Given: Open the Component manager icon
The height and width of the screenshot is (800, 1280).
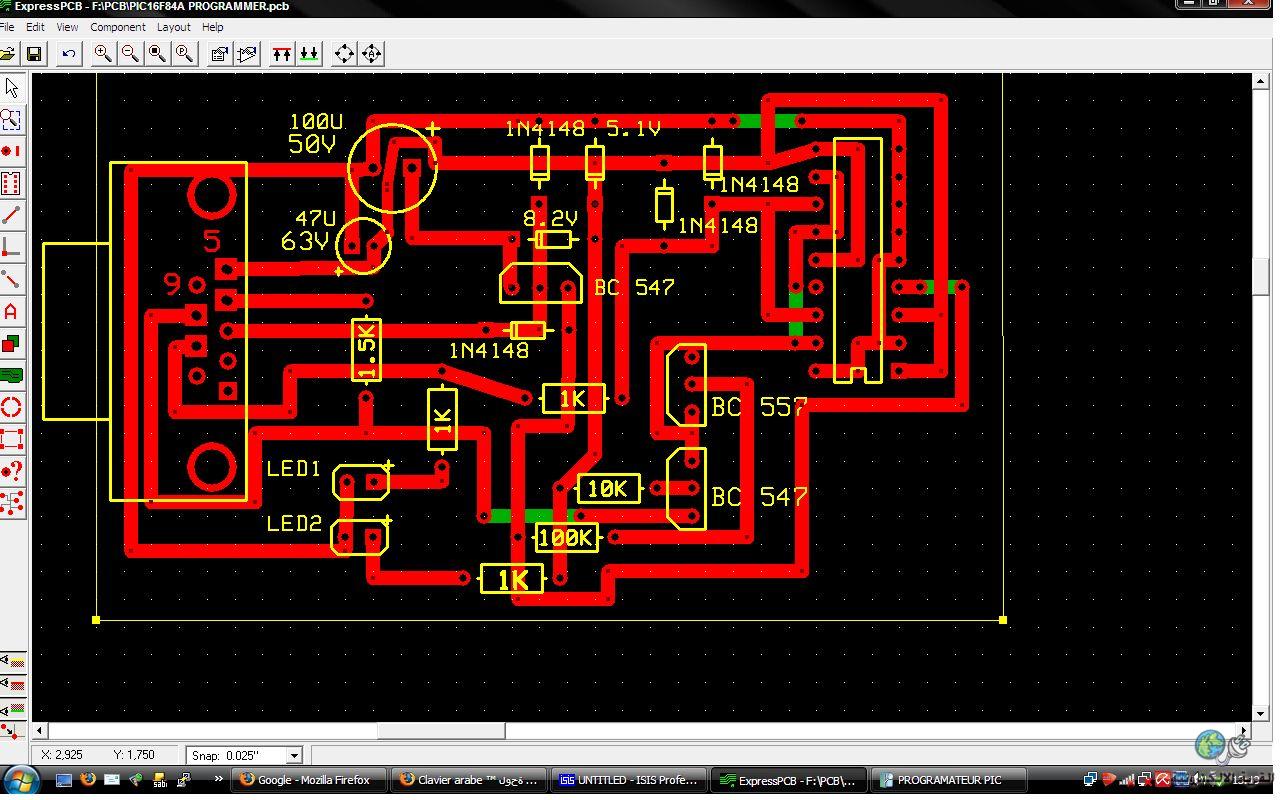Looking at the screenshot, I should 247,54.
